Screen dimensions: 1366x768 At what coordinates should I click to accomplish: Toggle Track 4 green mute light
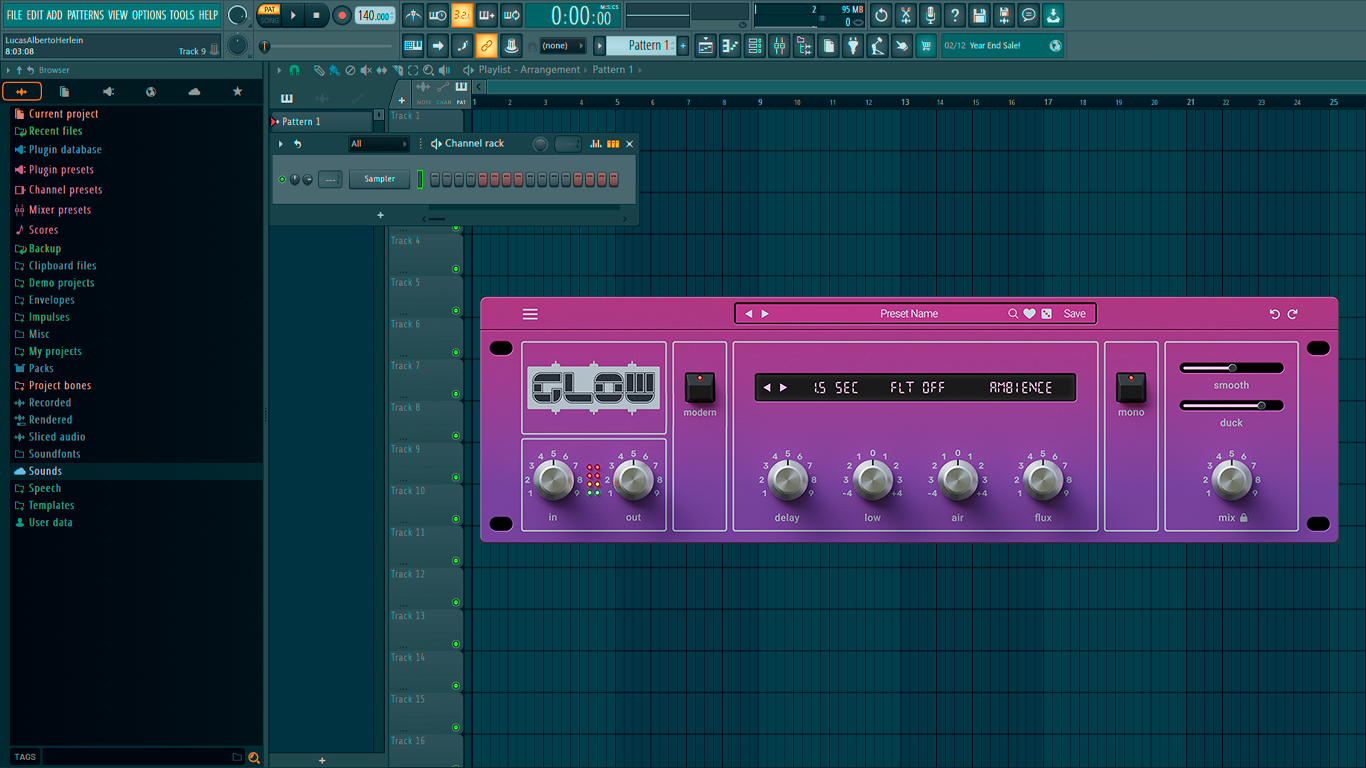click(456, 268)
